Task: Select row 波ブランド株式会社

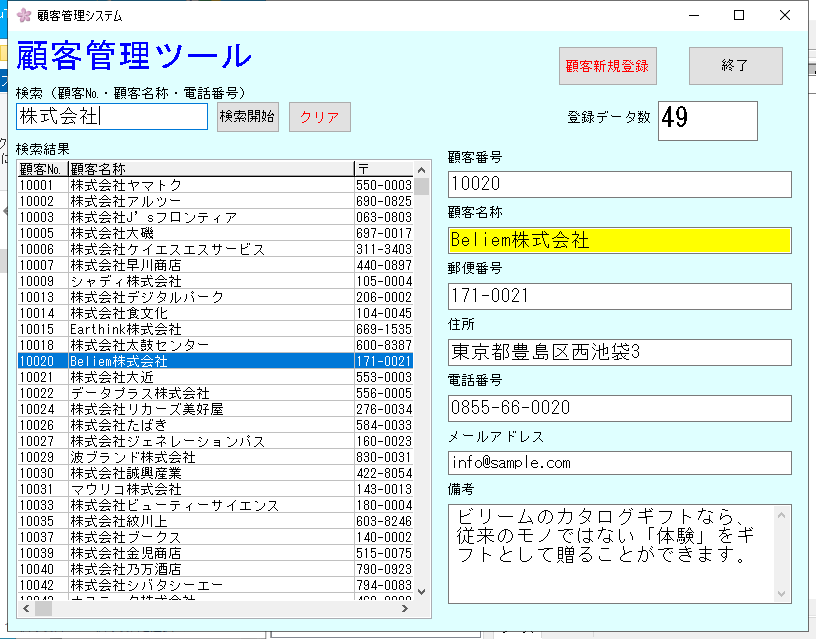Action: click(x=215, y=457)
